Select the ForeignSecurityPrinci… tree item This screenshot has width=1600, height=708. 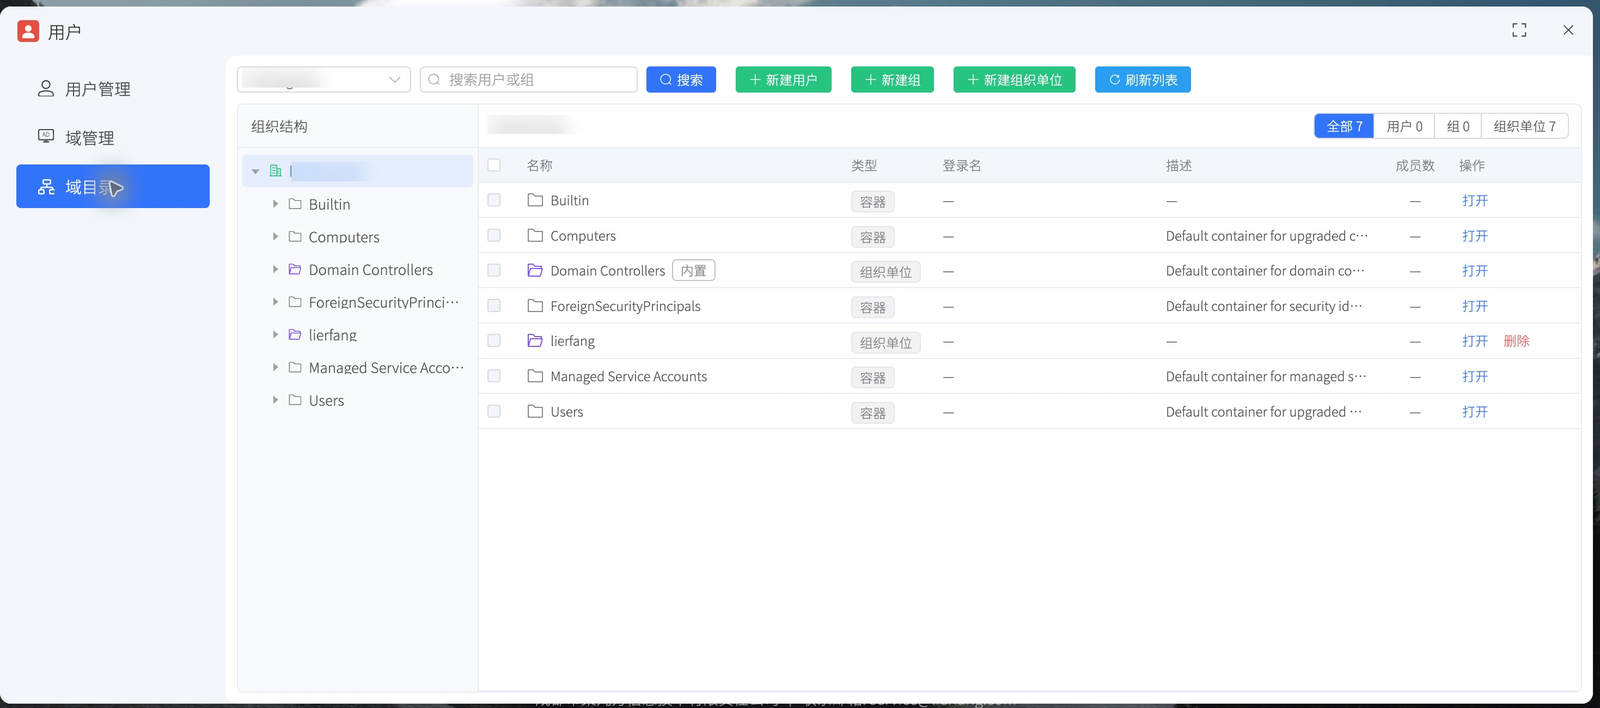(358, 302)
